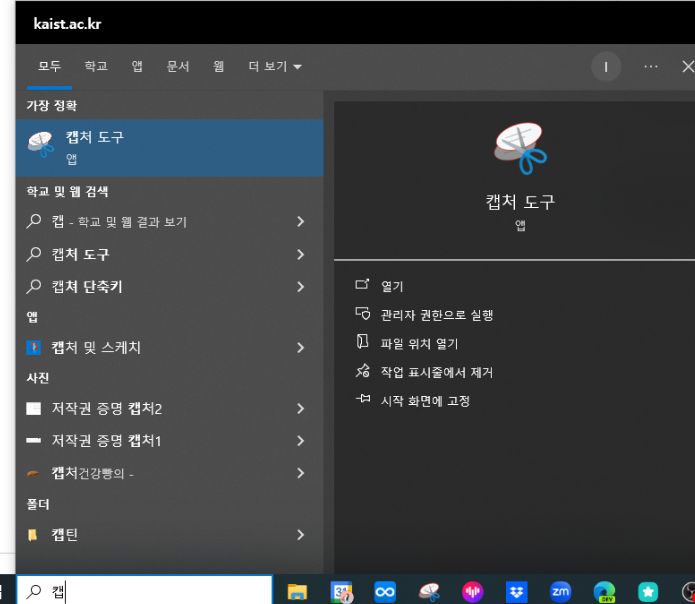
Task: Open the 더 보기 dropdown
Action: coord(275,66)
